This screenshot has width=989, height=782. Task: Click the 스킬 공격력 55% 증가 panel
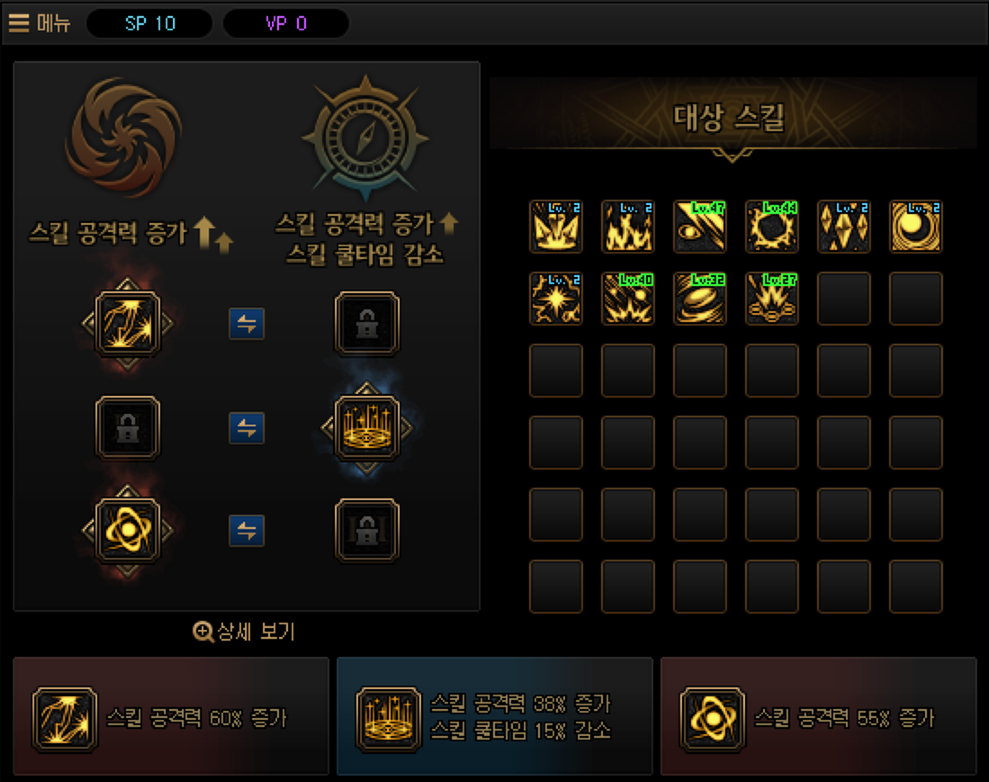tap(819, 716)
